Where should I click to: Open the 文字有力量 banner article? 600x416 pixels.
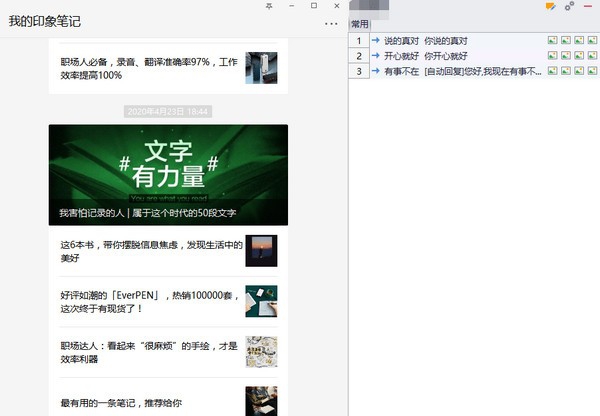pos(168,175)
